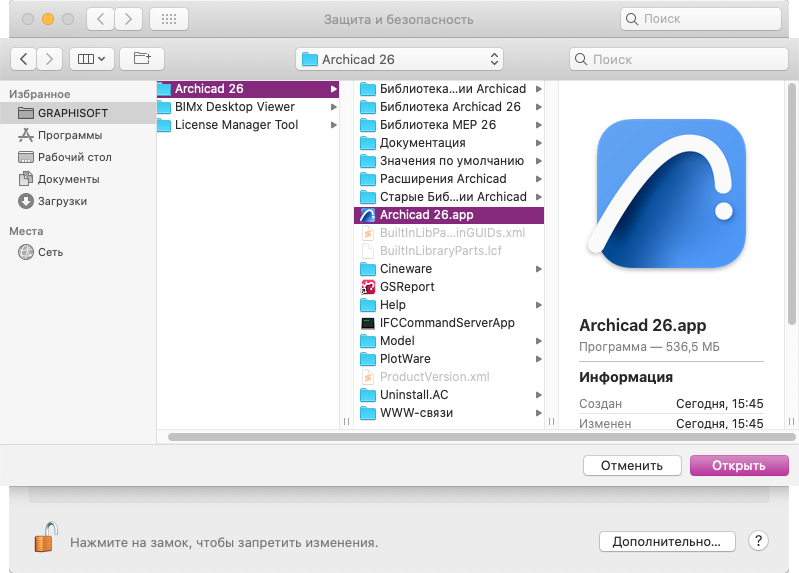Expand the License Manager Tool folder arrow
799x573 pixels.
coord(333,125)
